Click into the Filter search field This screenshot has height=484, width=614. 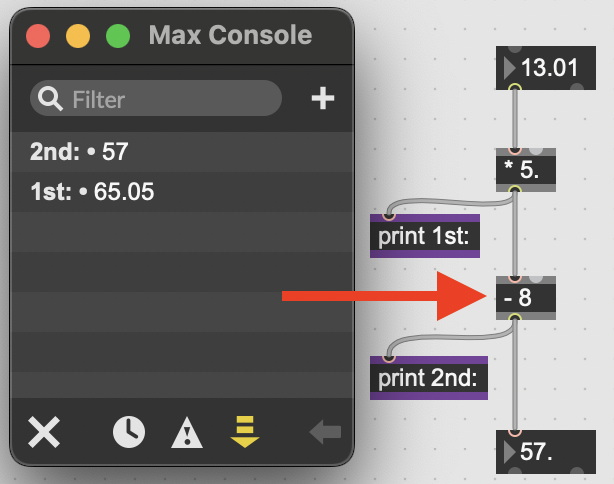point(170,99)
